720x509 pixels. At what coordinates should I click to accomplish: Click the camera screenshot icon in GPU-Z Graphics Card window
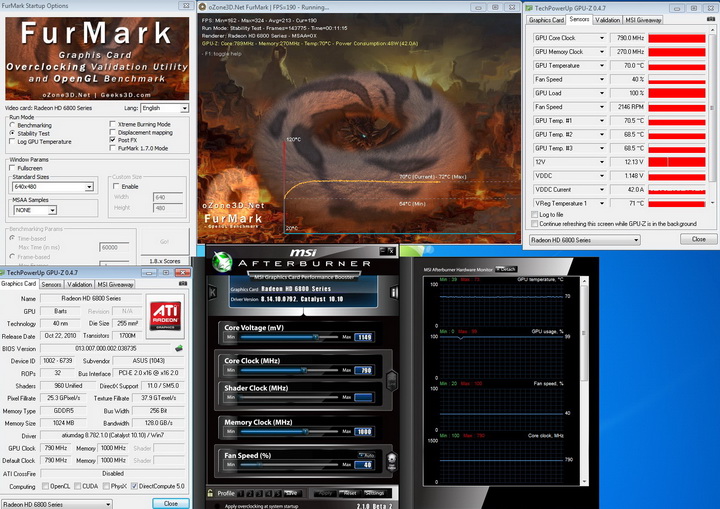183,283
